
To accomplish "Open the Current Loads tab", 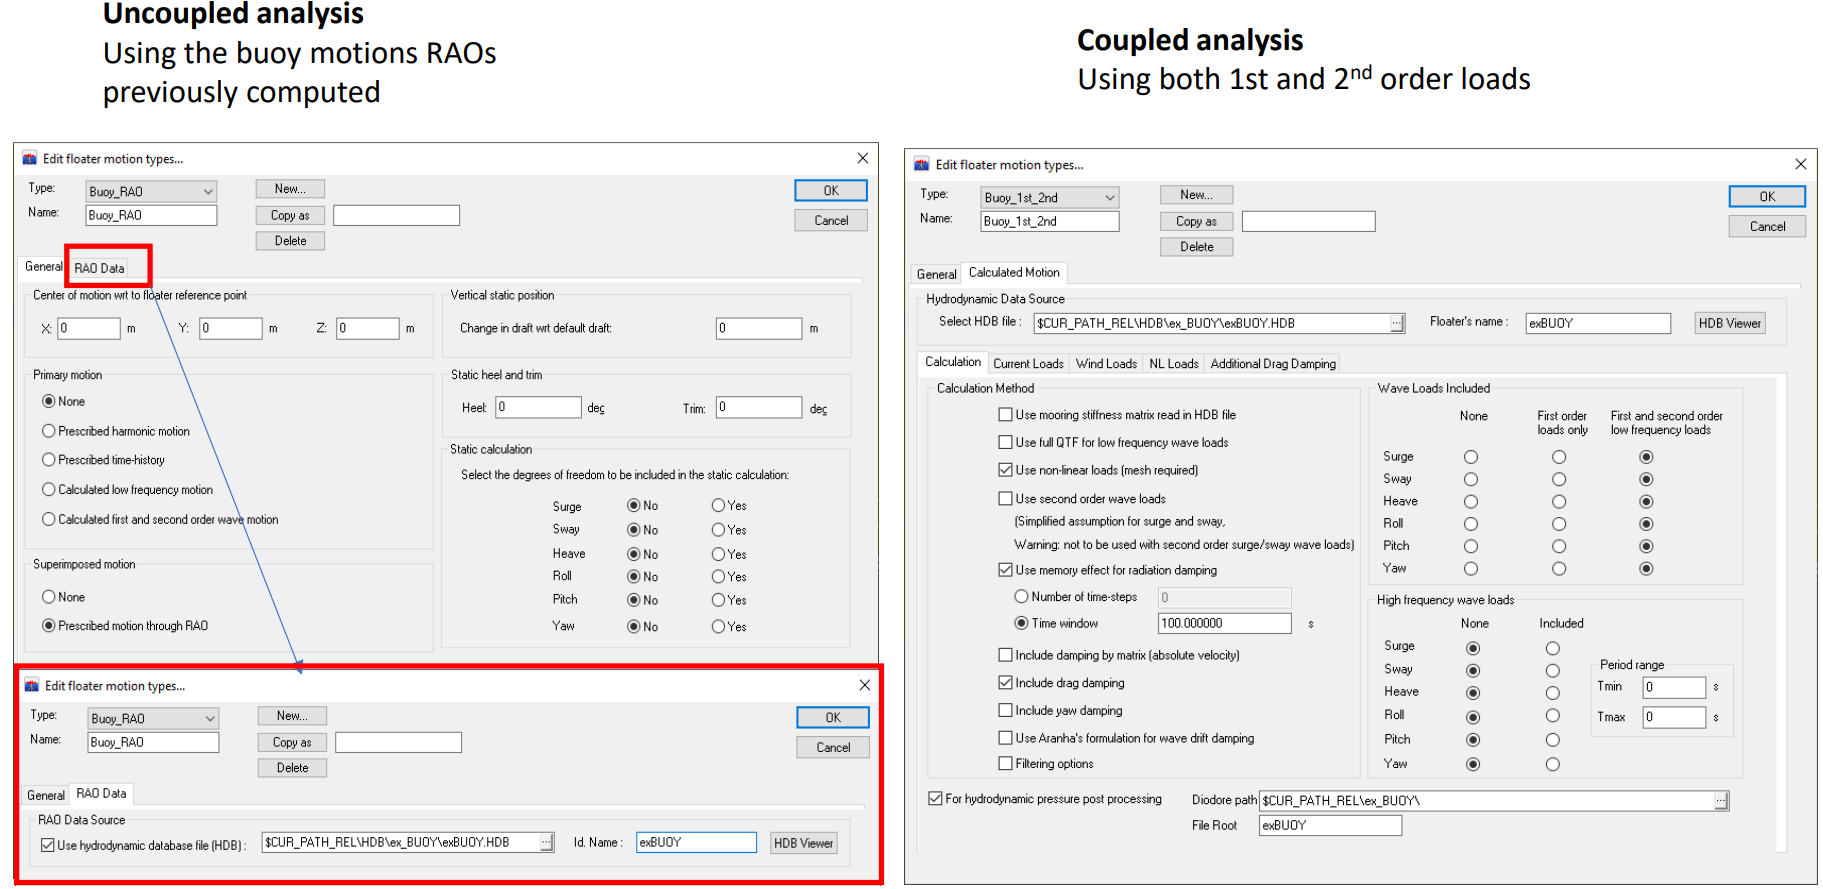I will click(1027, 364).
